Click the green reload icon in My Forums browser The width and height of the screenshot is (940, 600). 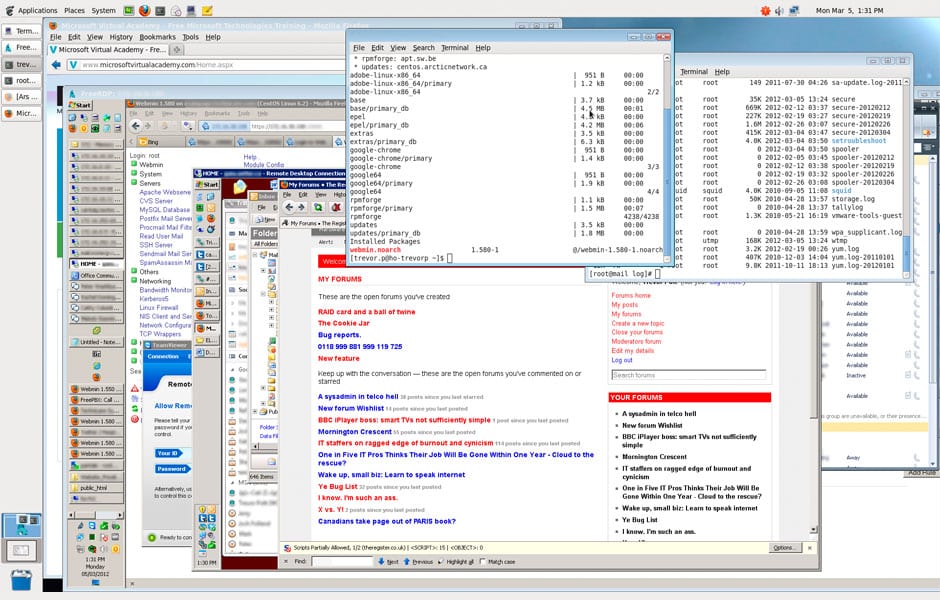(x=318, y=207)
